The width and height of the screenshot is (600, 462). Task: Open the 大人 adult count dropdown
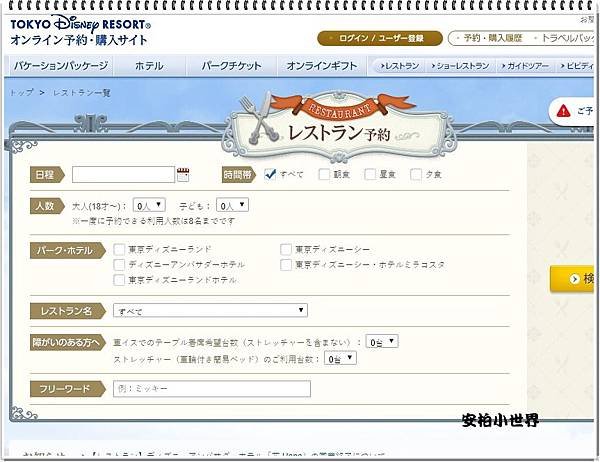(x=149, y=205)
